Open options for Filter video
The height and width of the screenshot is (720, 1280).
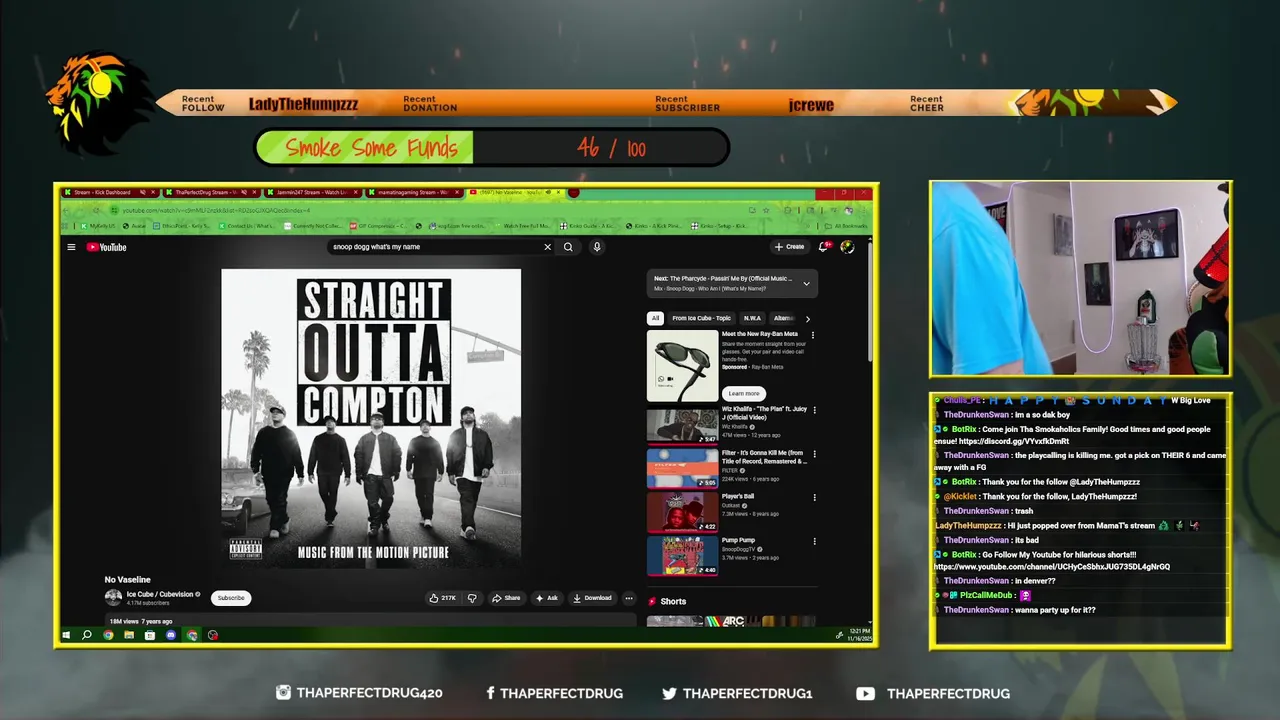[x=814, y=454]
